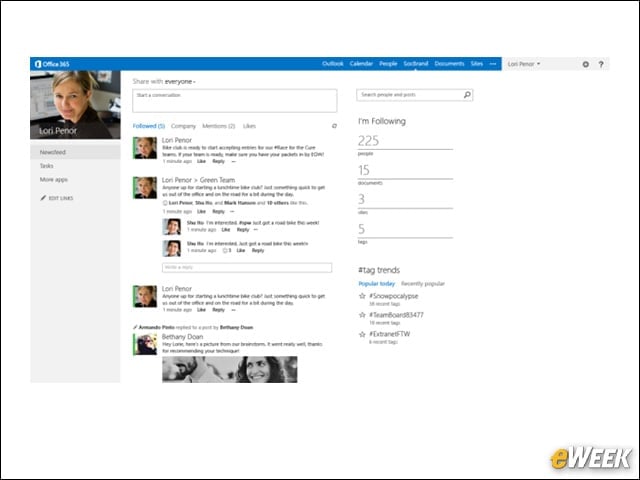Open the help question mark icon
The height and width of the screenshot is (480, 640).
[601, 64]
